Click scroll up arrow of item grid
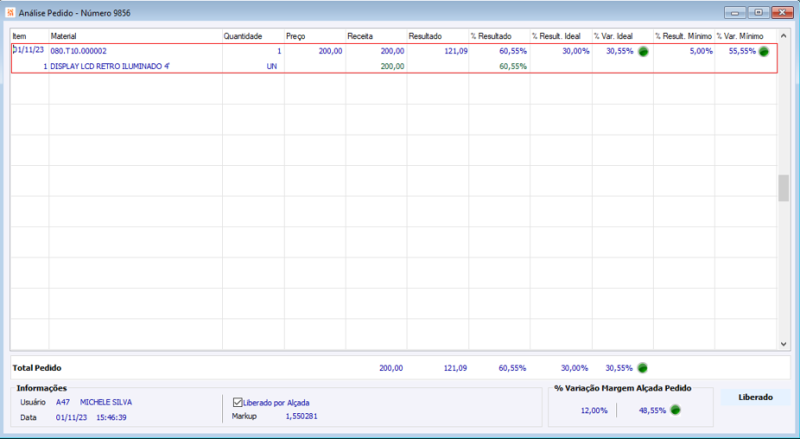Image resolution: width=800 pixels, height=439 pixels. pyautogui.click(x=784, y=36)
